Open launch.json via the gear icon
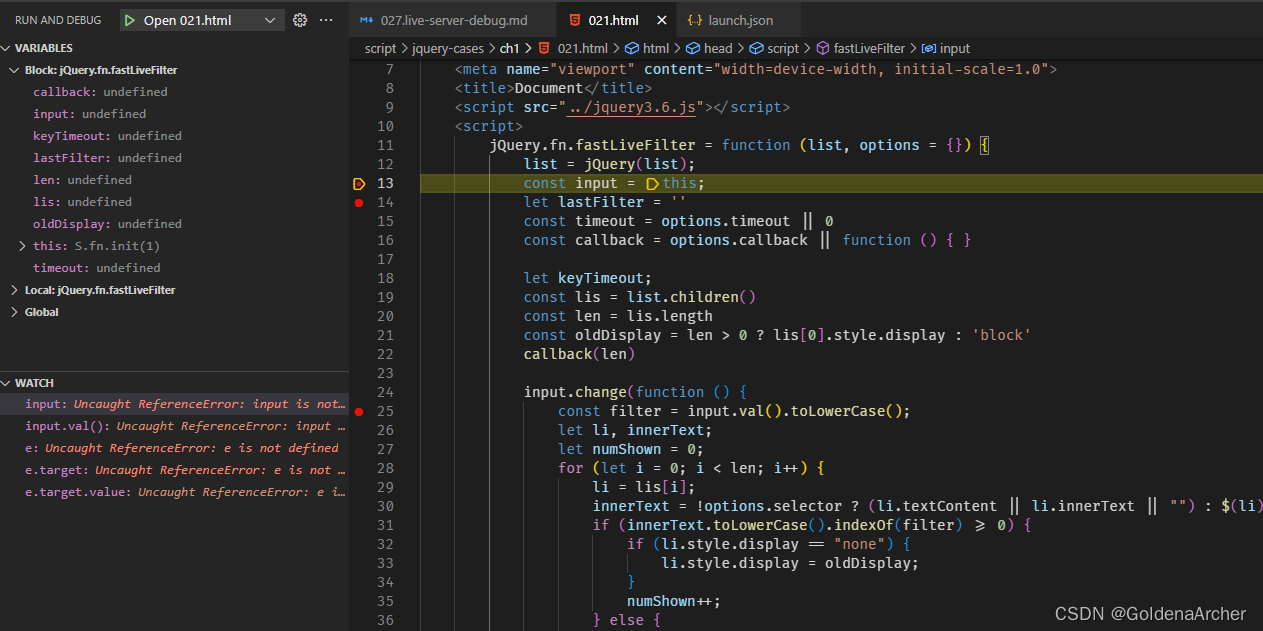This screenshot has width=1263, height=631. 300,20
